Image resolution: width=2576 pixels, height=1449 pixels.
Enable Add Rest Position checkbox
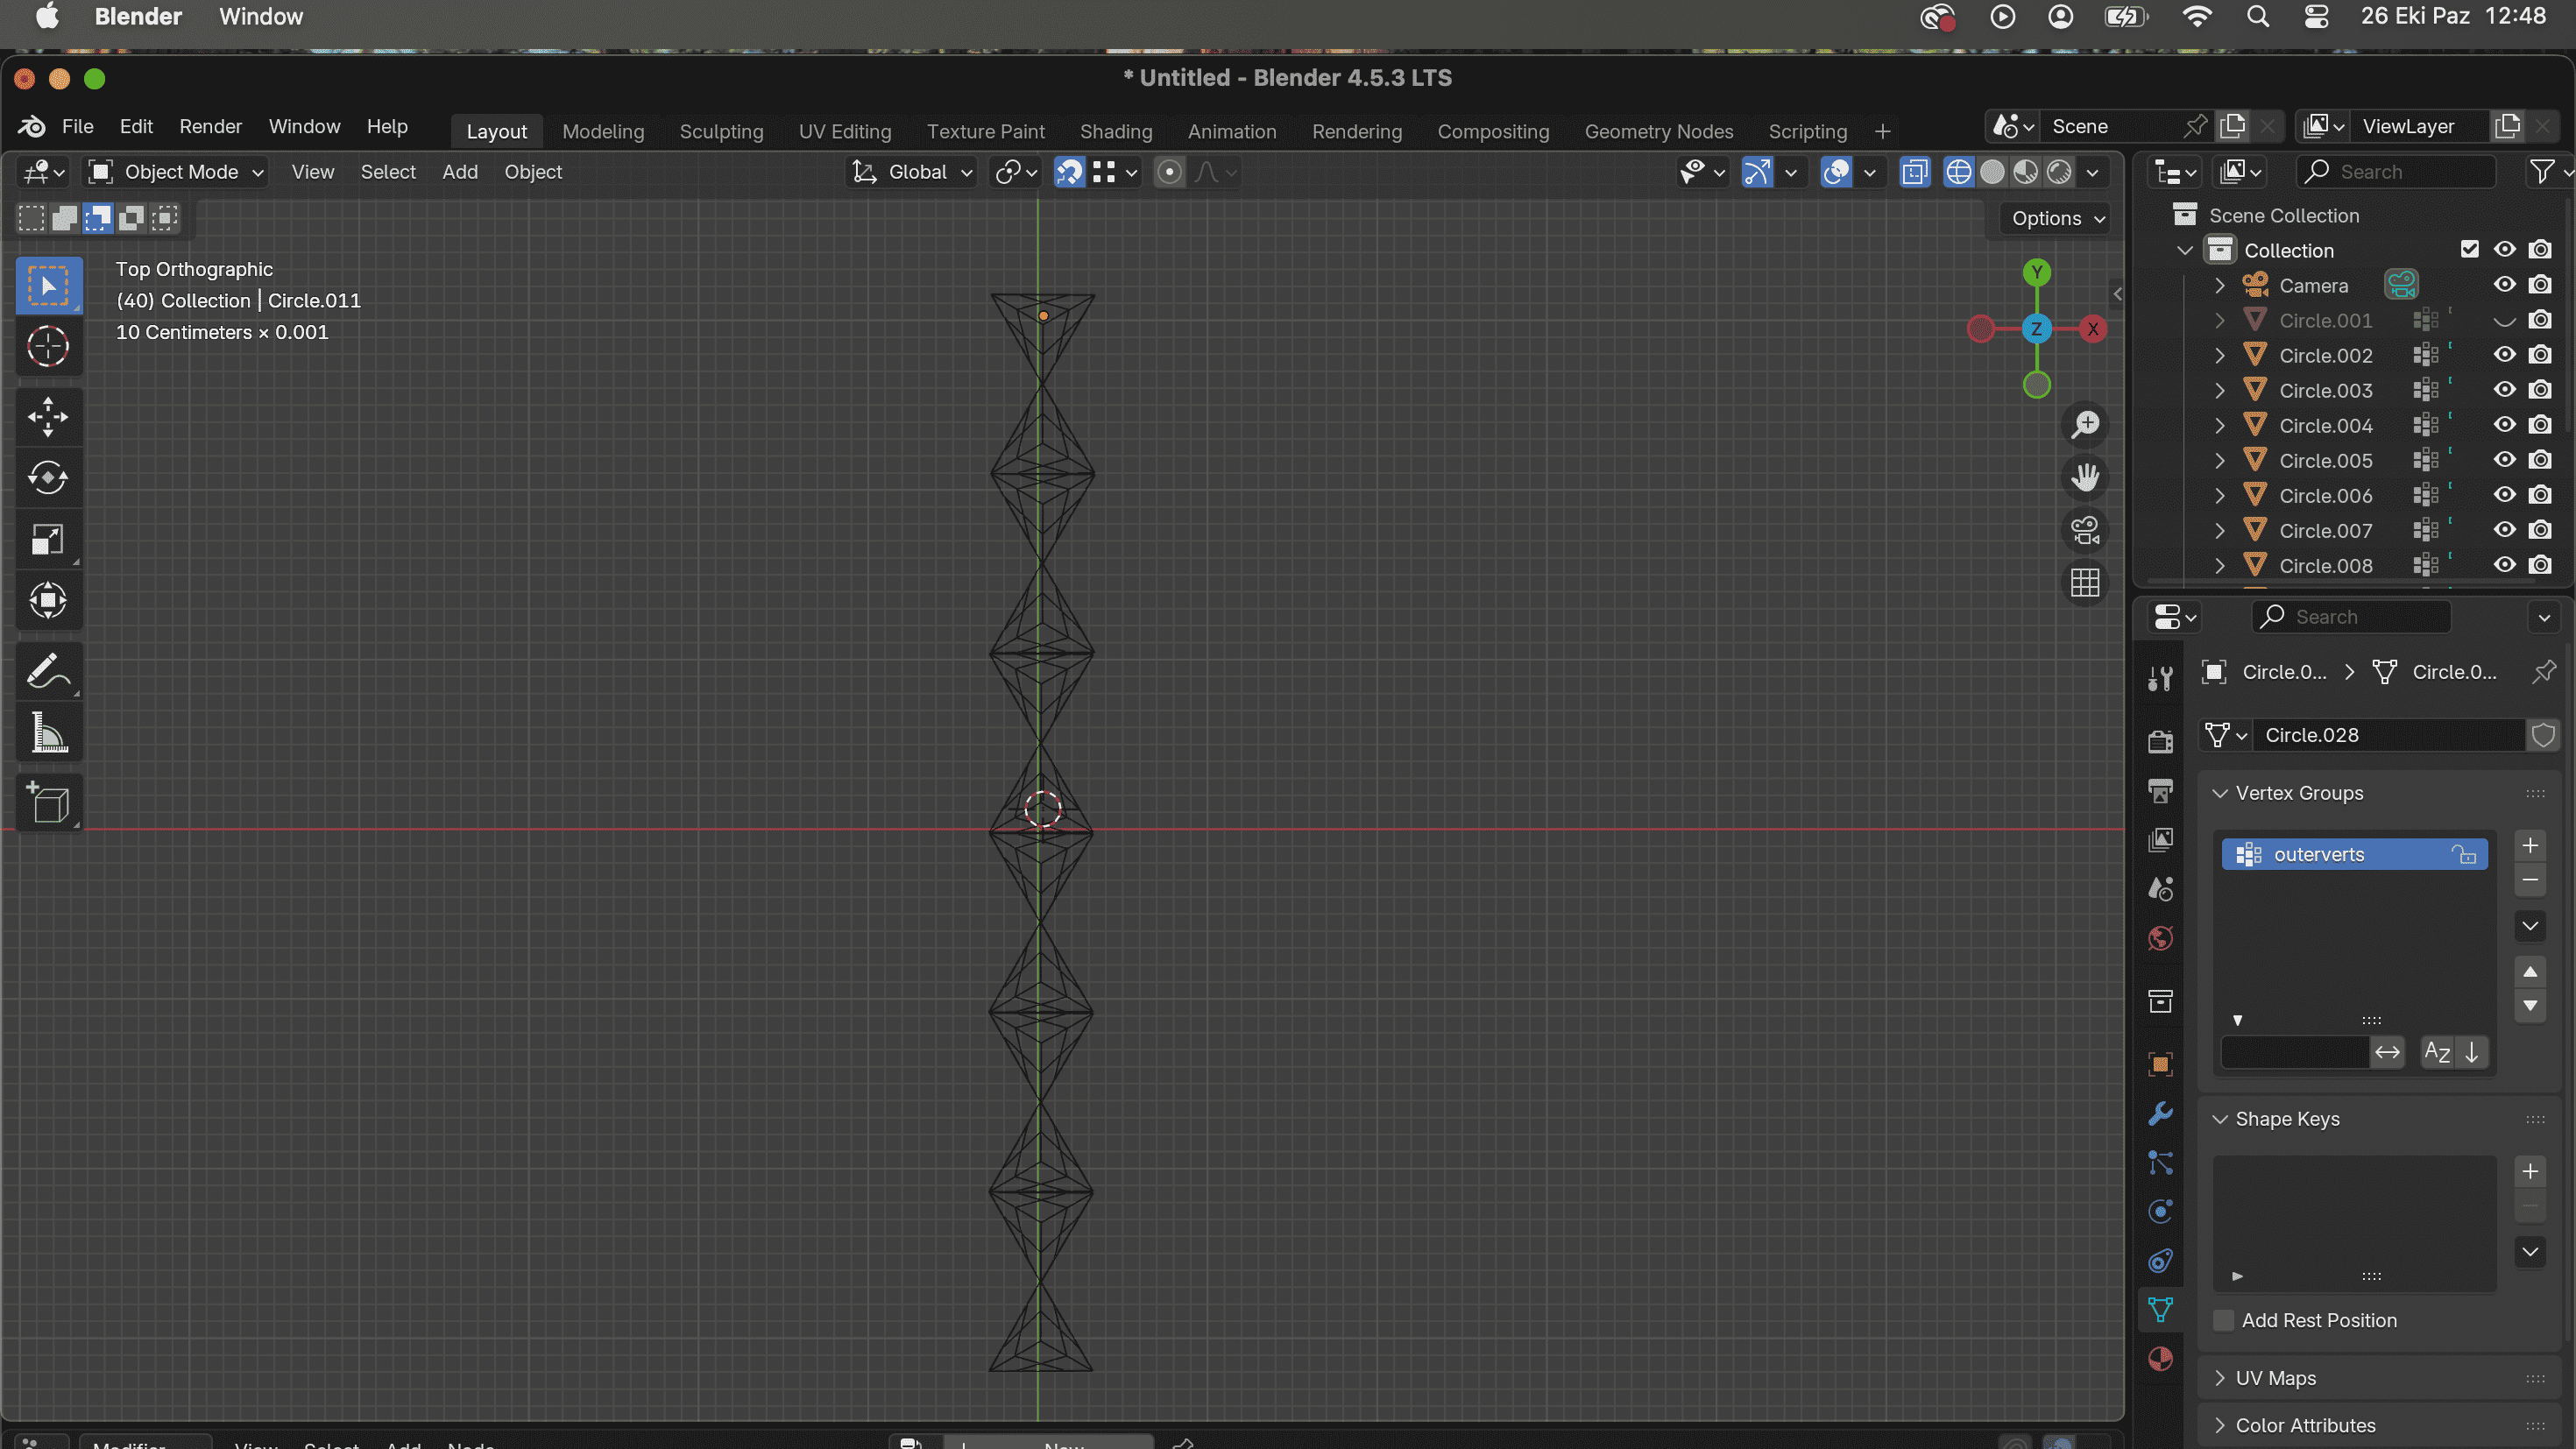click(x=2224, y=1320)
